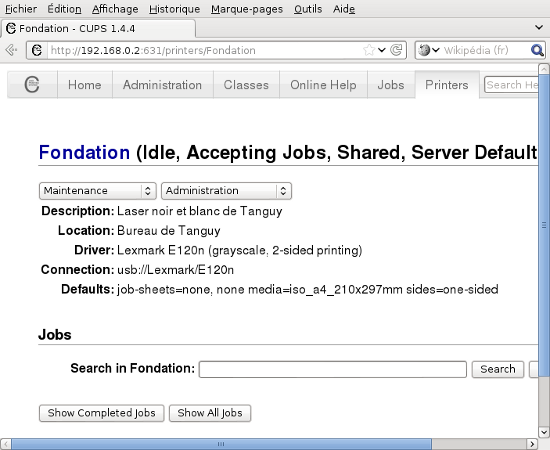Open the Affichage menu
Viewport: 550px width, 450px height.
click(x=115, y=9)
